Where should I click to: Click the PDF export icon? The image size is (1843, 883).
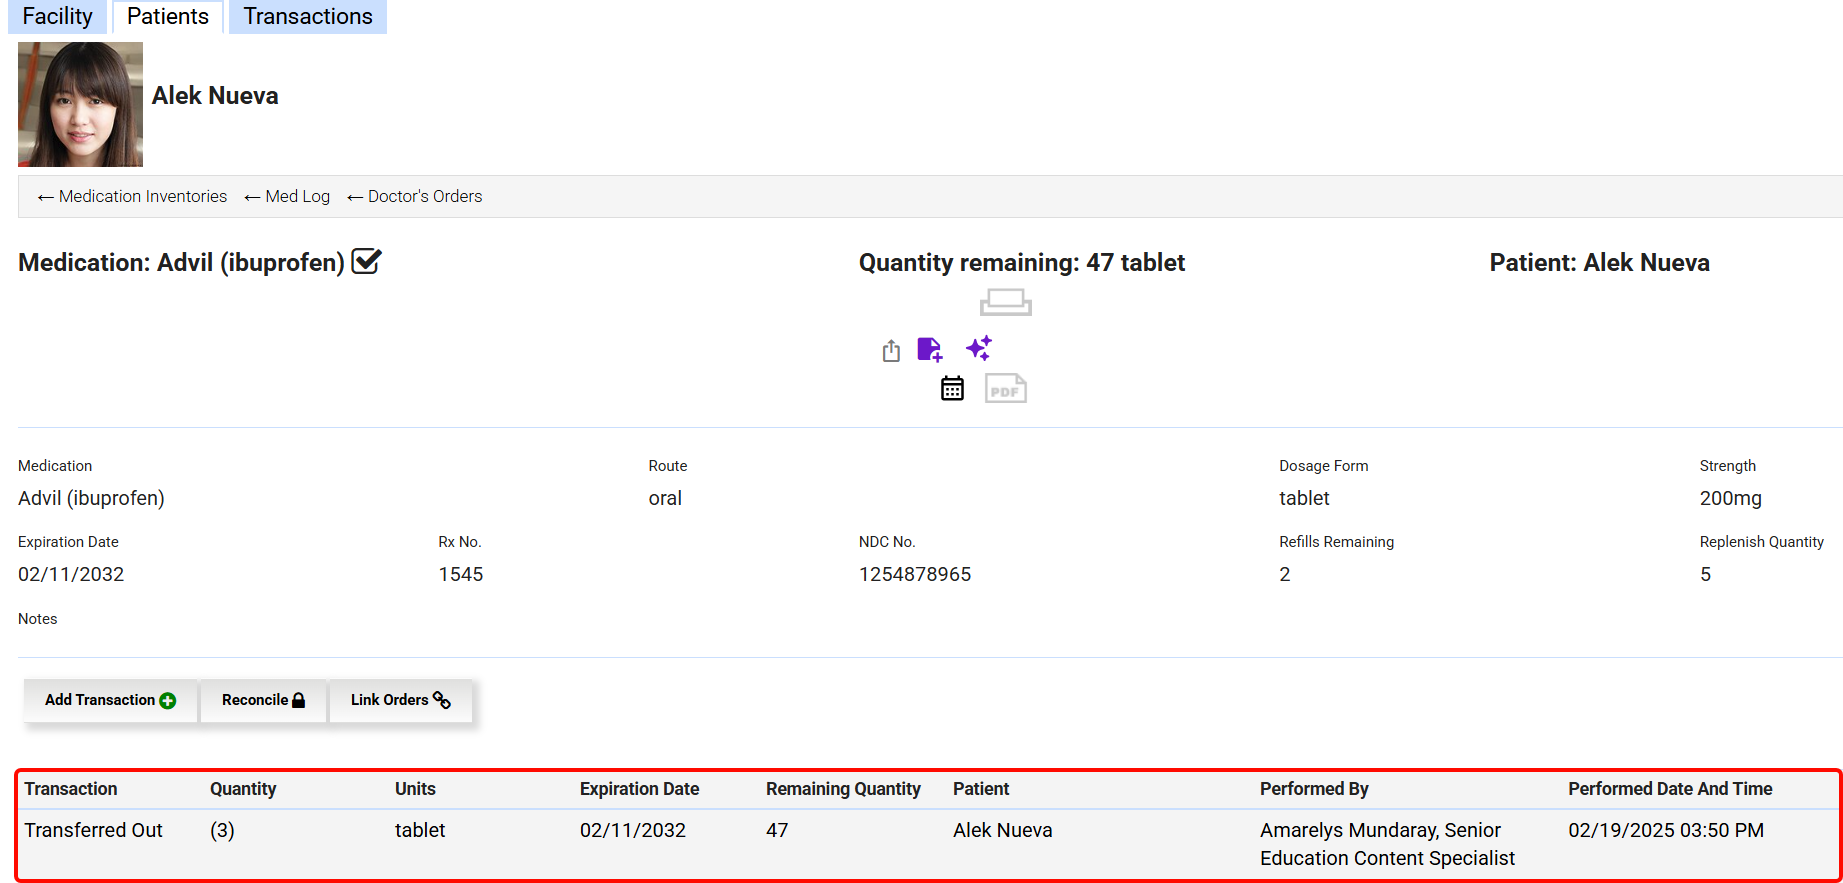[1005, 388]
